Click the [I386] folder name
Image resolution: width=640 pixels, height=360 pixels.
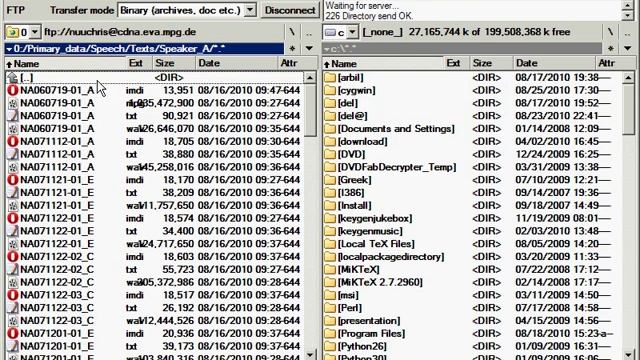click(x=351, y=193)
